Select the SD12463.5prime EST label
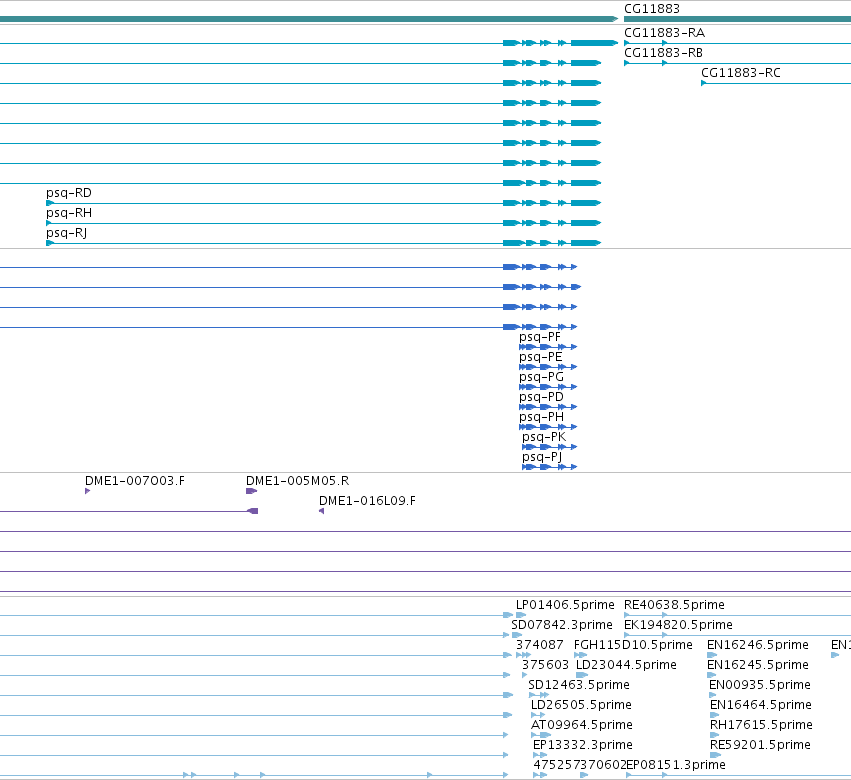 point(579,685)
